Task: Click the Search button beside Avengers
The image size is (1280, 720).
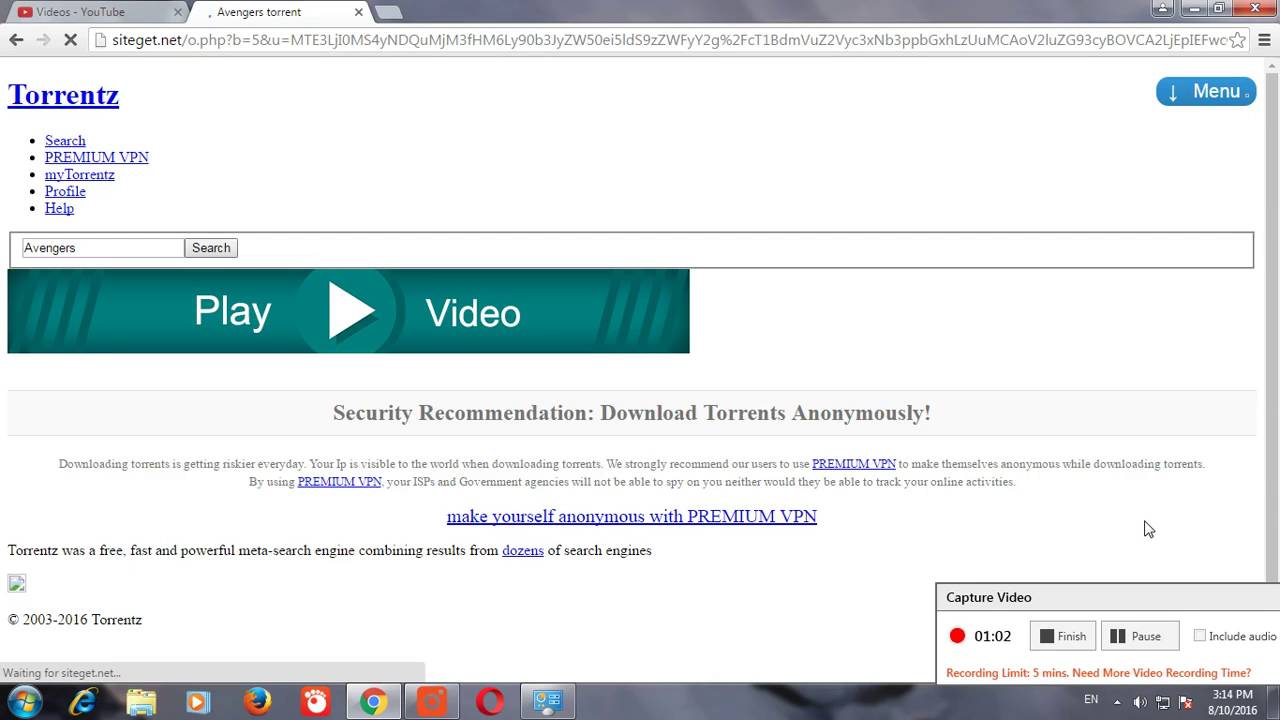Action: [211, 248]
